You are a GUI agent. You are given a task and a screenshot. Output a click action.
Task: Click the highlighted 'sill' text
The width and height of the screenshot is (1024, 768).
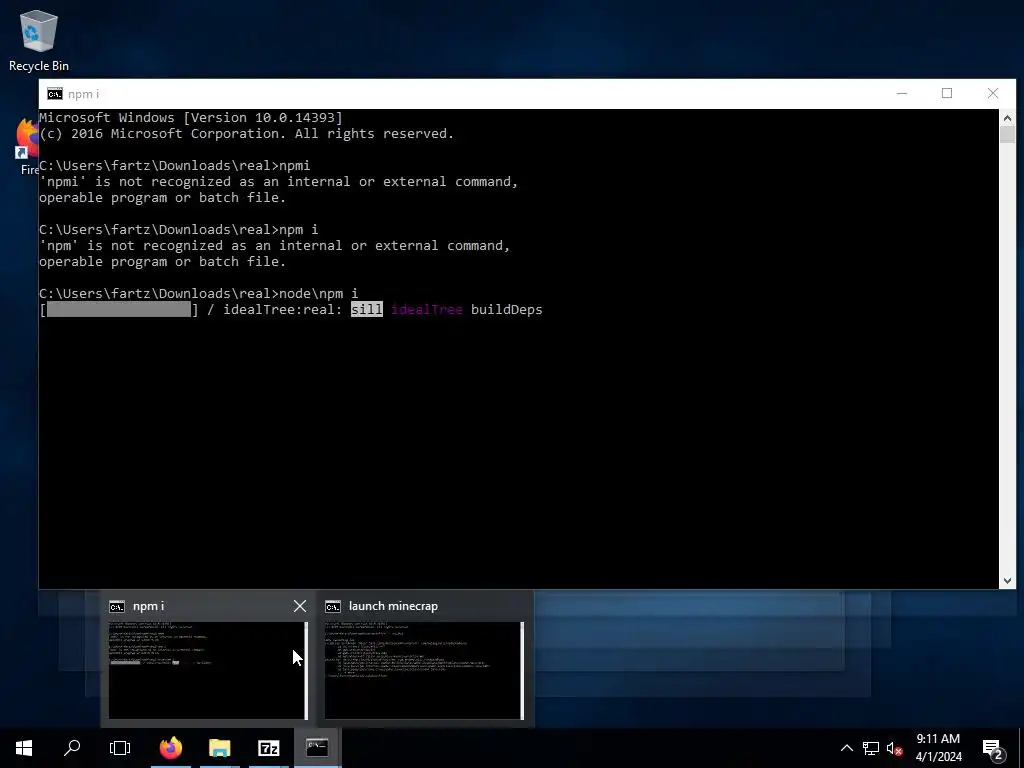(366, 310)
